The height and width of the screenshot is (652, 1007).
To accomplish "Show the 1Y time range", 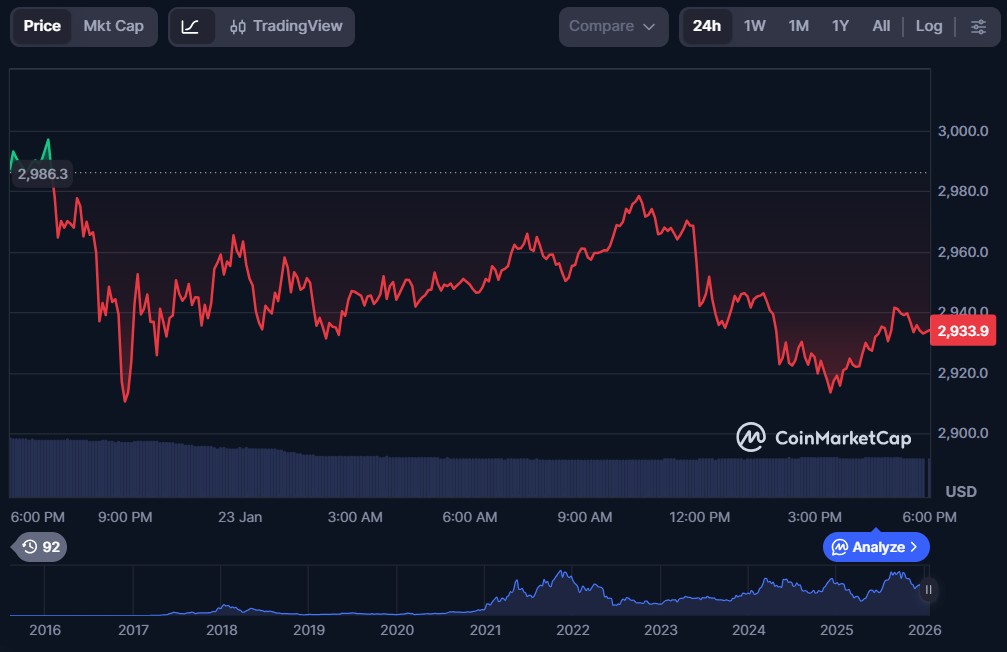I will [840, 26].
